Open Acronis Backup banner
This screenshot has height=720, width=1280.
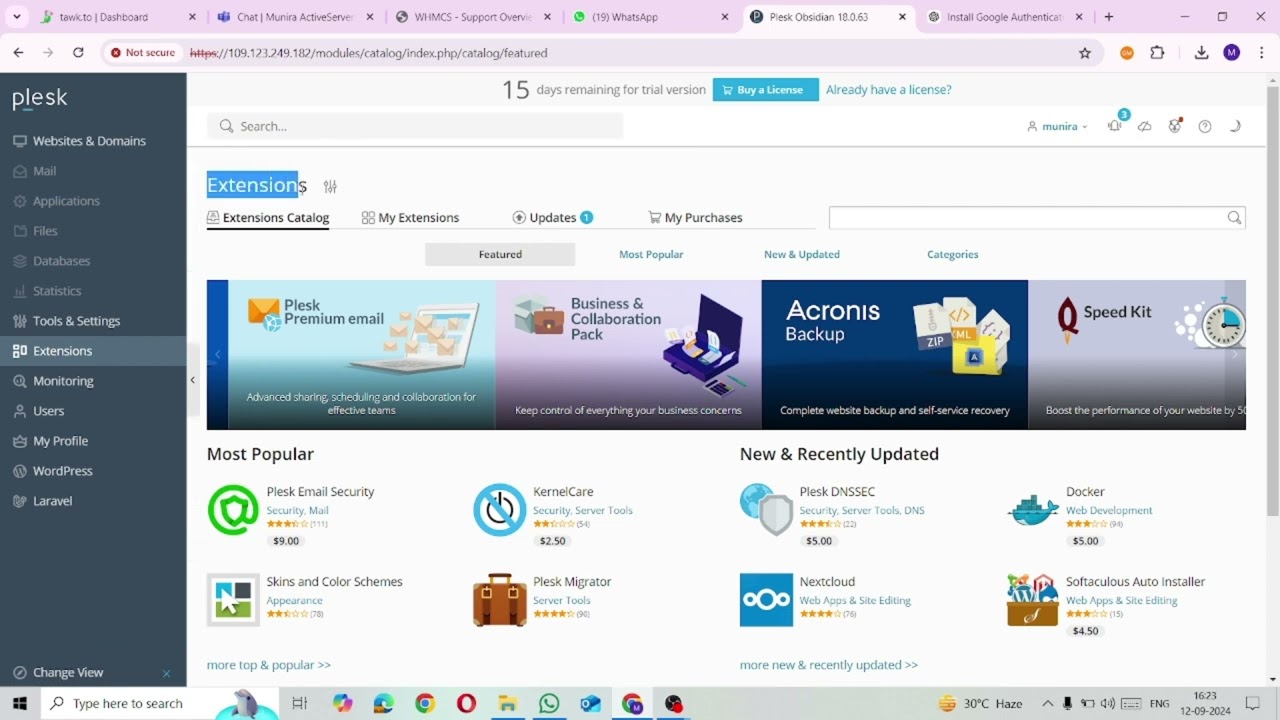[895, 355]
